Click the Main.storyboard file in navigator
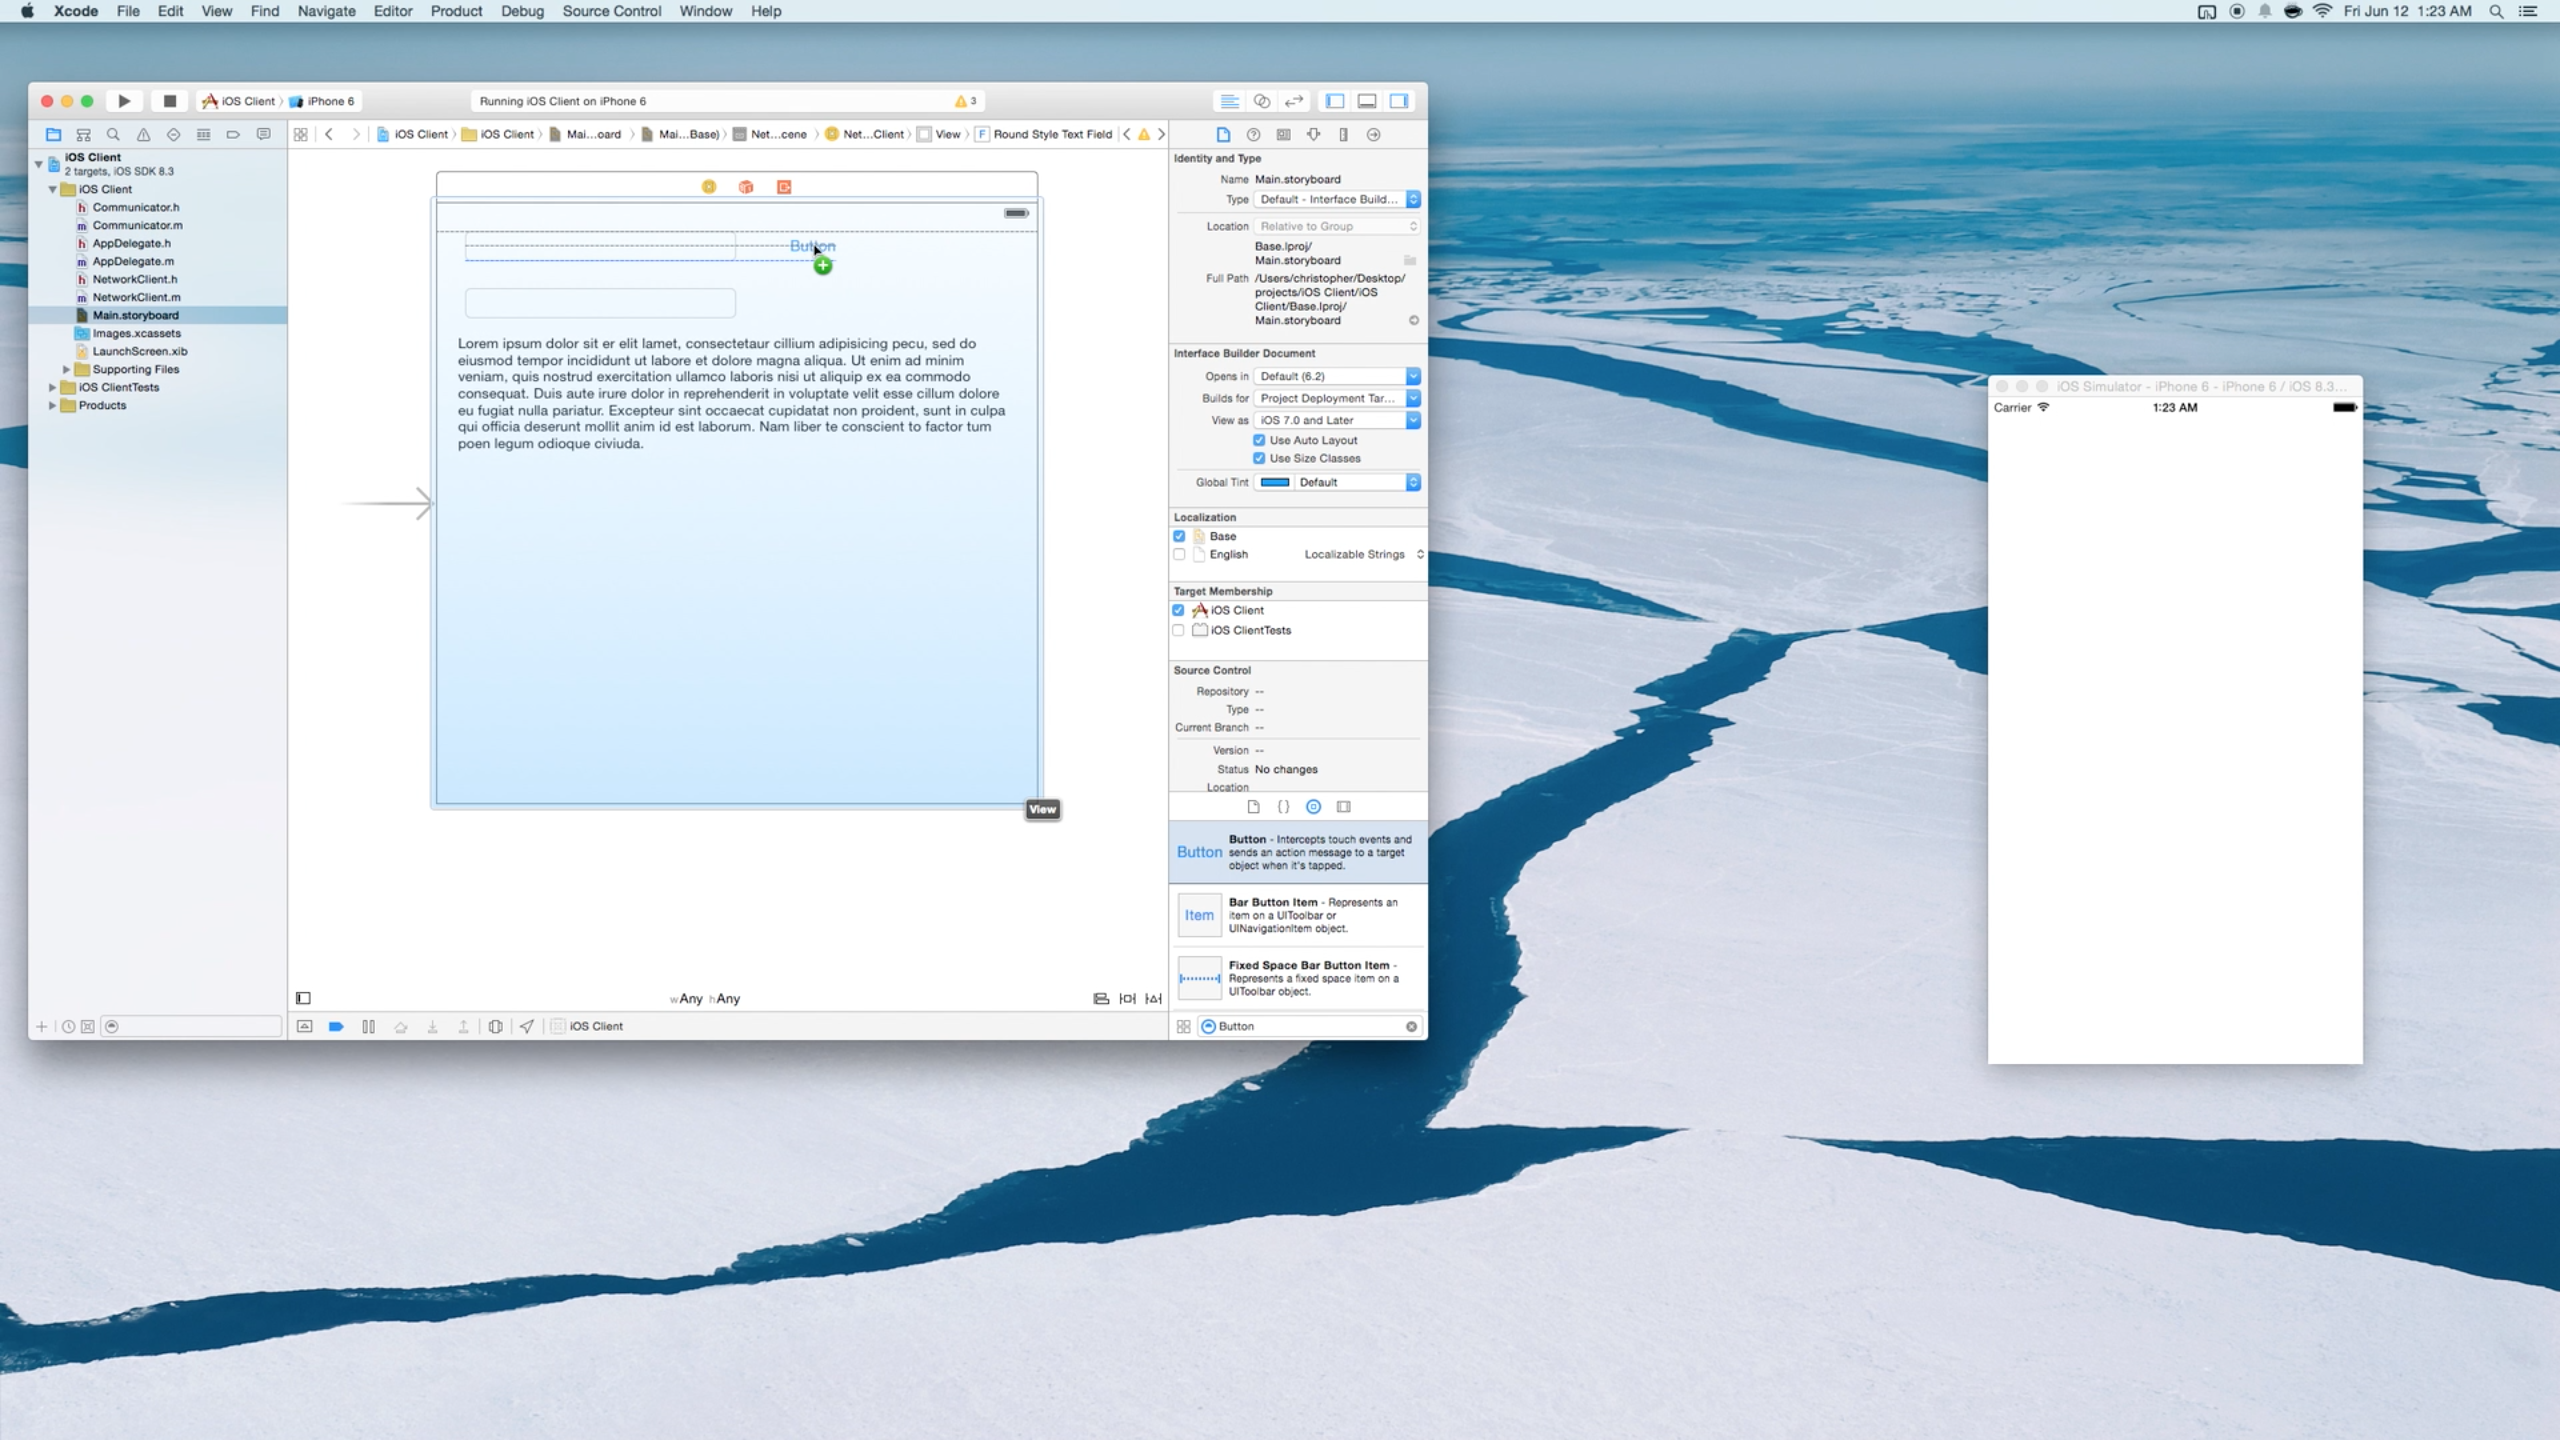2560x1440 pixels. 135,315
